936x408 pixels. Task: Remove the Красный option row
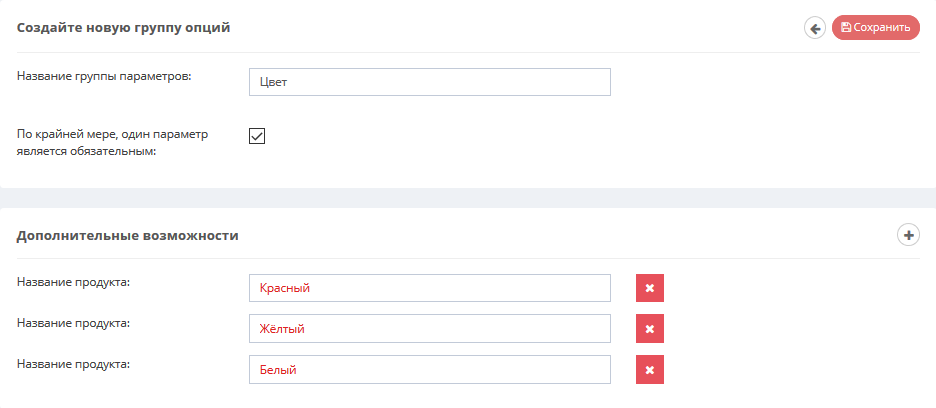(650, 288)
